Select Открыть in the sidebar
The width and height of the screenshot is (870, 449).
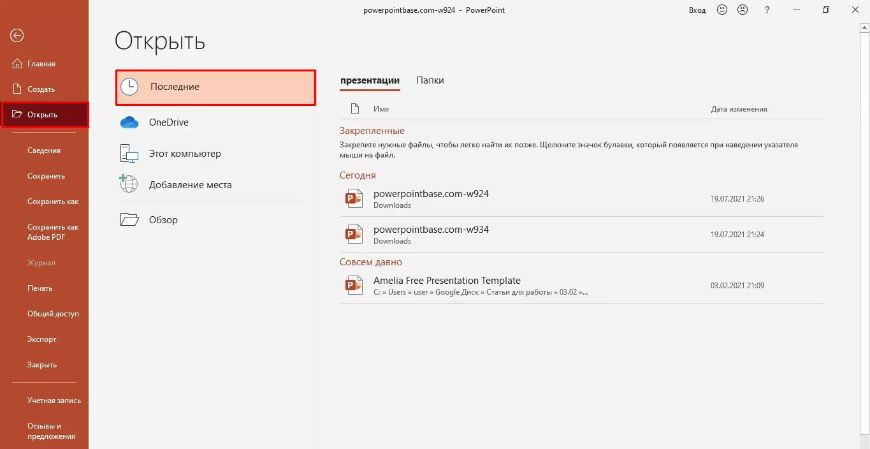[x=44, y=115]
